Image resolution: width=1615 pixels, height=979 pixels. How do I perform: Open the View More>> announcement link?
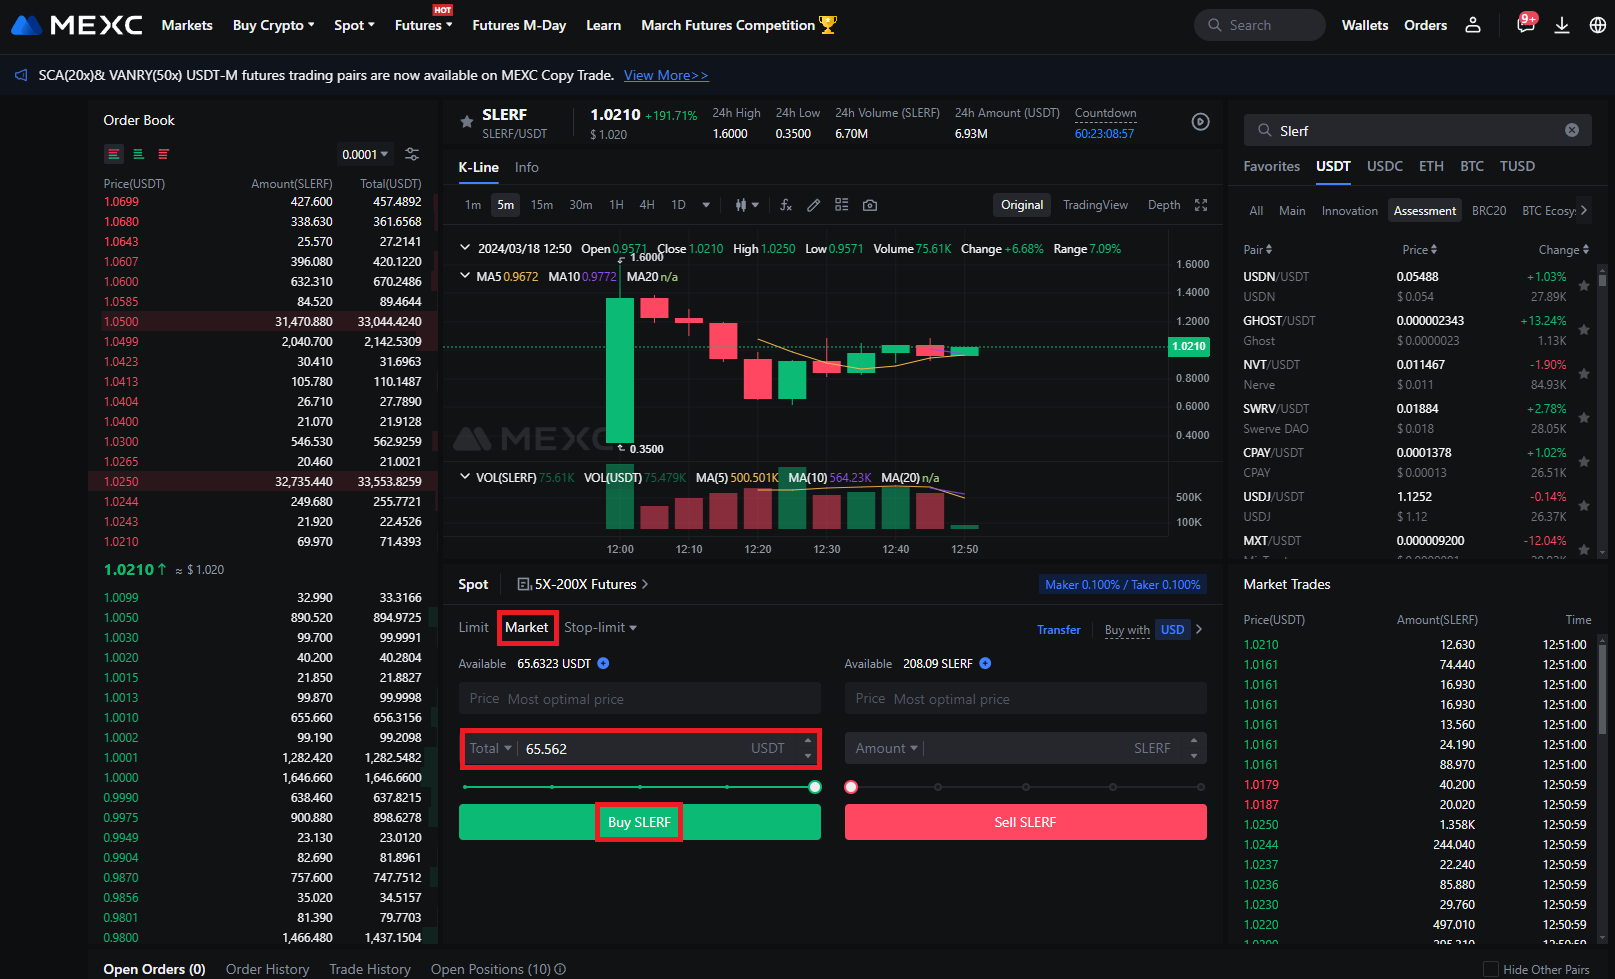tap(666, 75)
